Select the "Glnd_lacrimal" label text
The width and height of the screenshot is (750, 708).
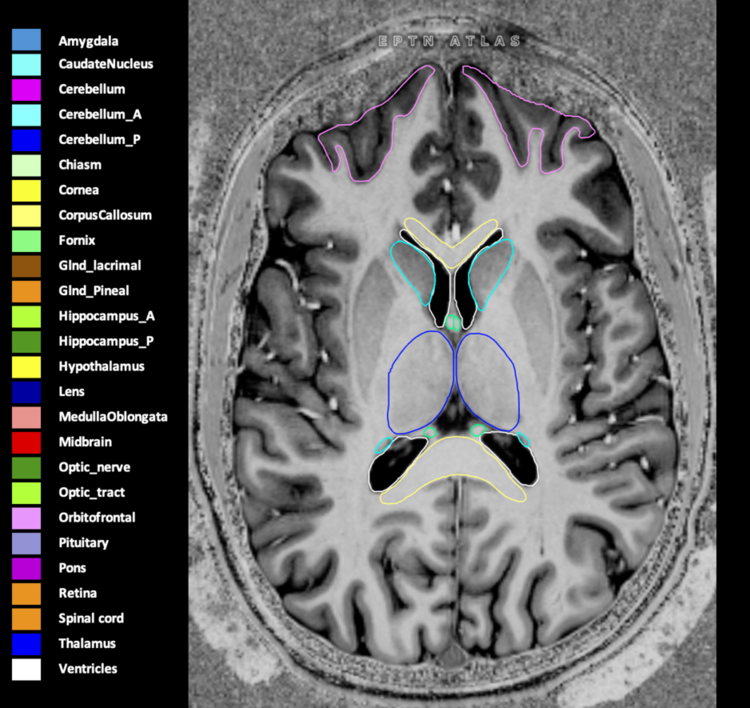click(x=99, y=266)
